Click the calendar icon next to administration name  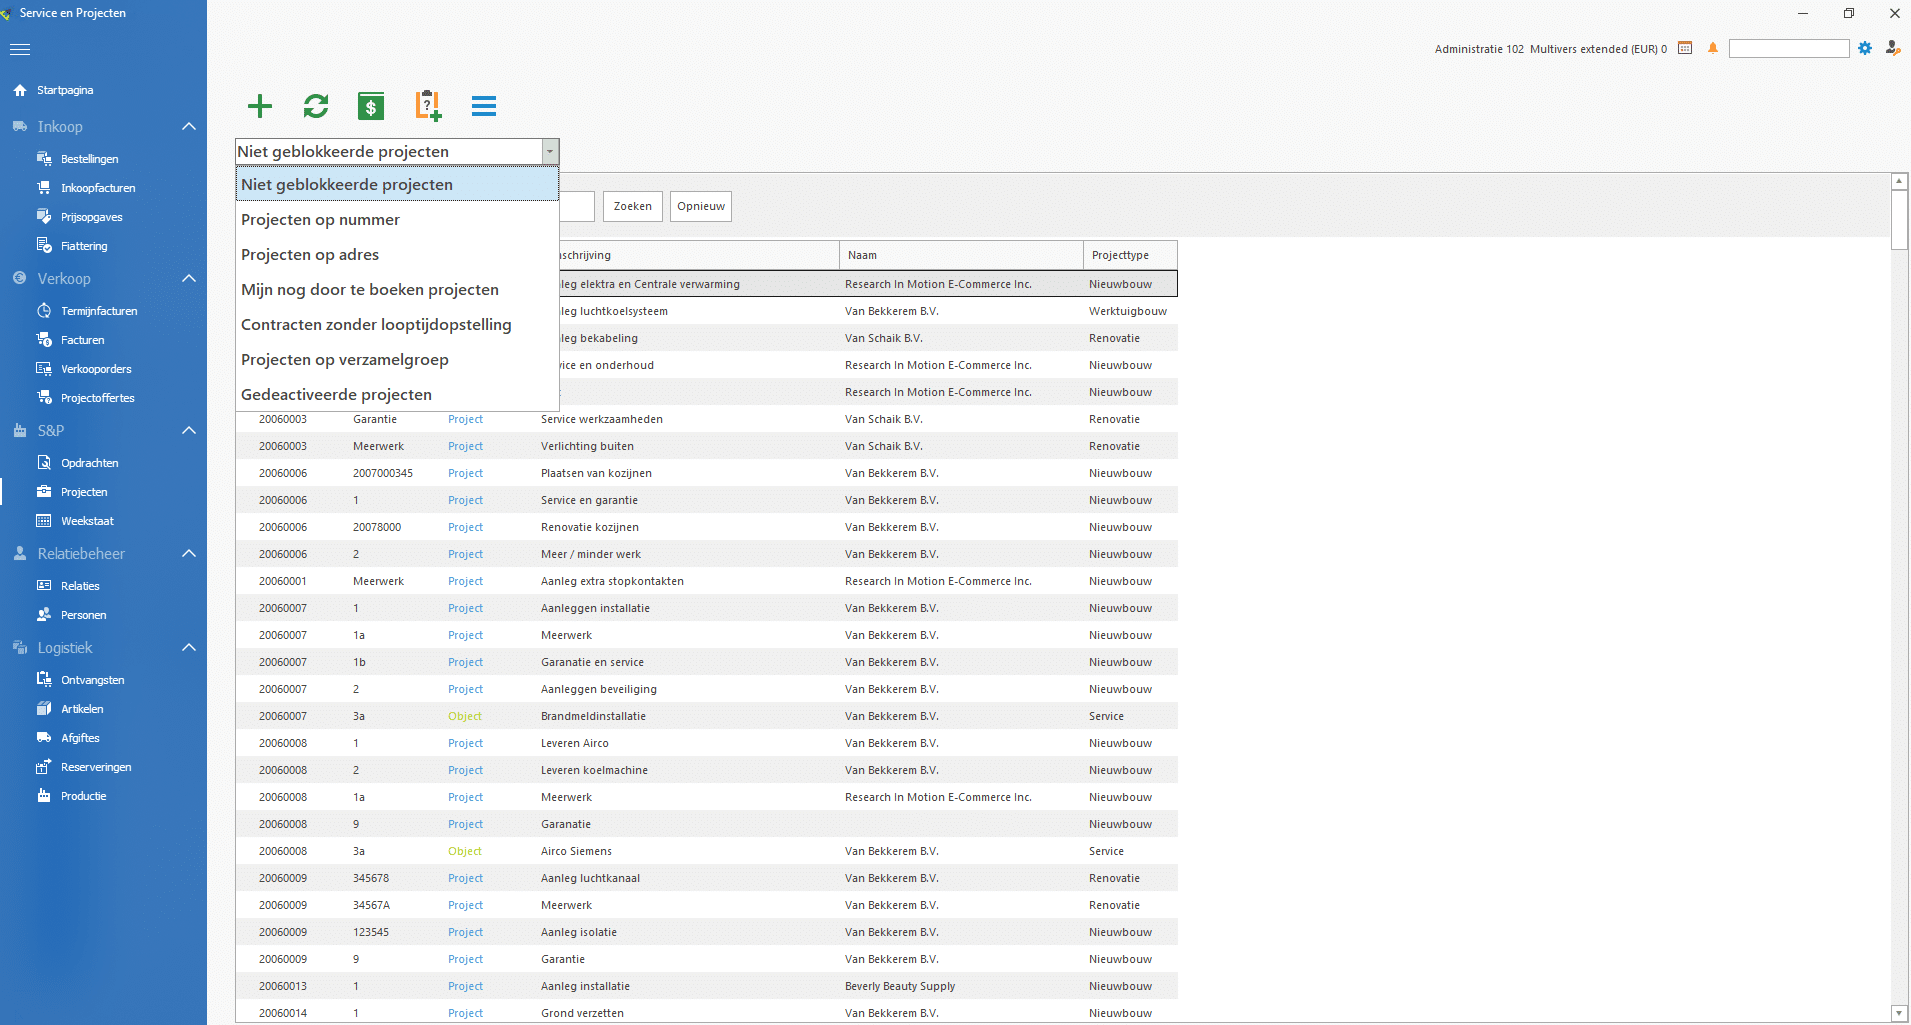(1685, 48)
